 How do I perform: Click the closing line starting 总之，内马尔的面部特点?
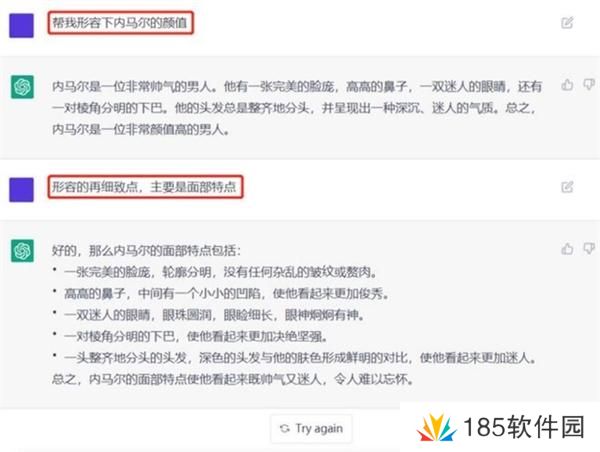[x=233, y=379]
